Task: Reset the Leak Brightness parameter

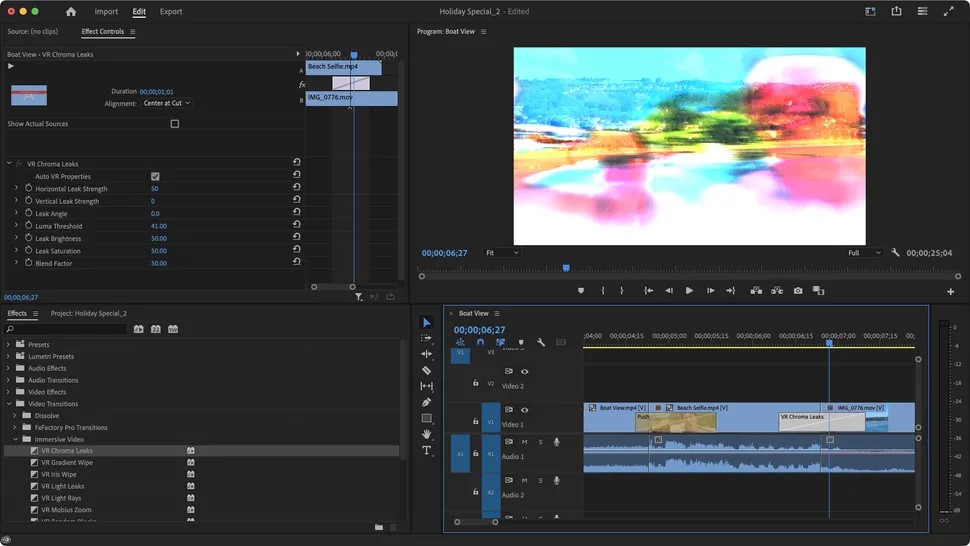Action: coord(297,239)
